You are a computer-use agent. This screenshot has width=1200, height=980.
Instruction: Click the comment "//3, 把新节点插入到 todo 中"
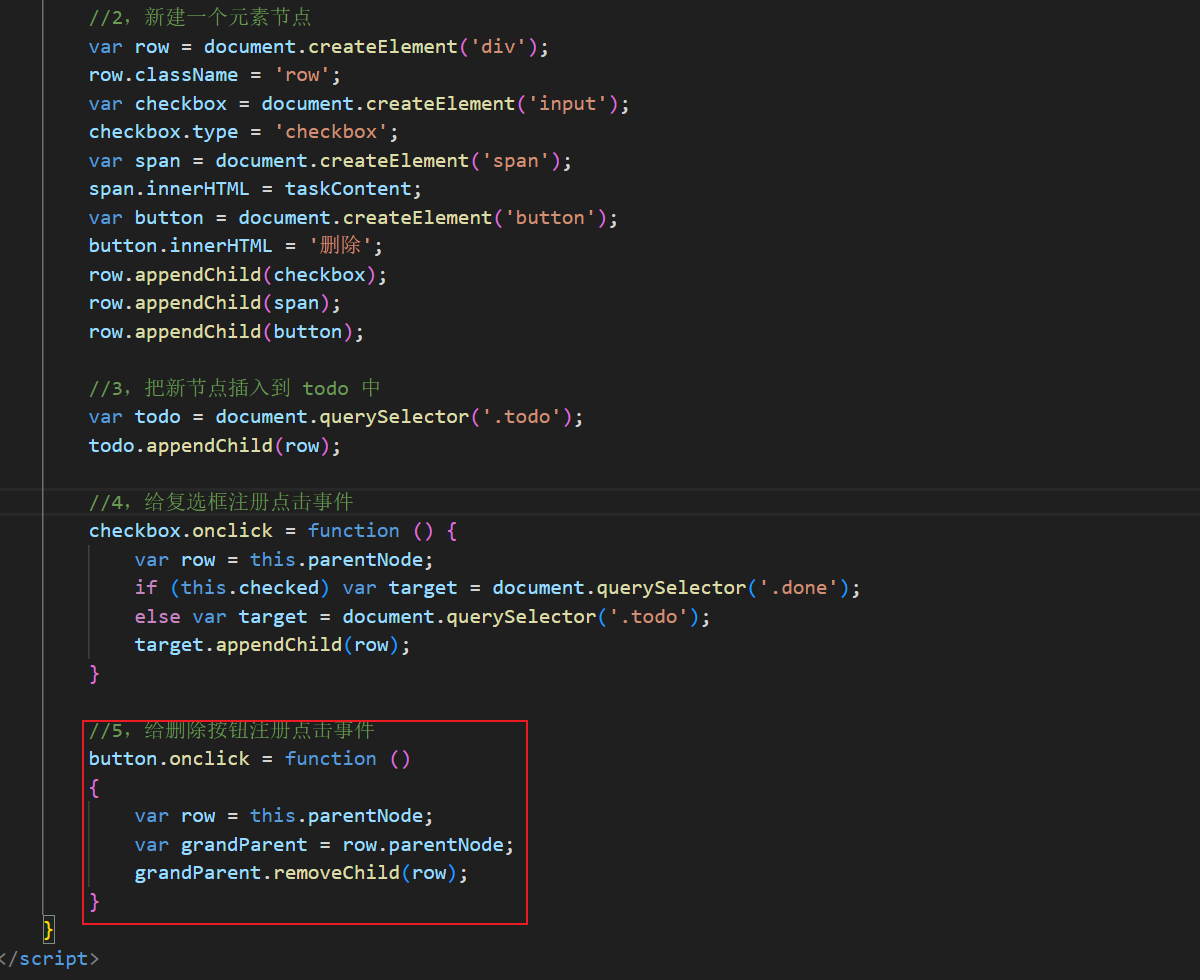coord(235,388)
